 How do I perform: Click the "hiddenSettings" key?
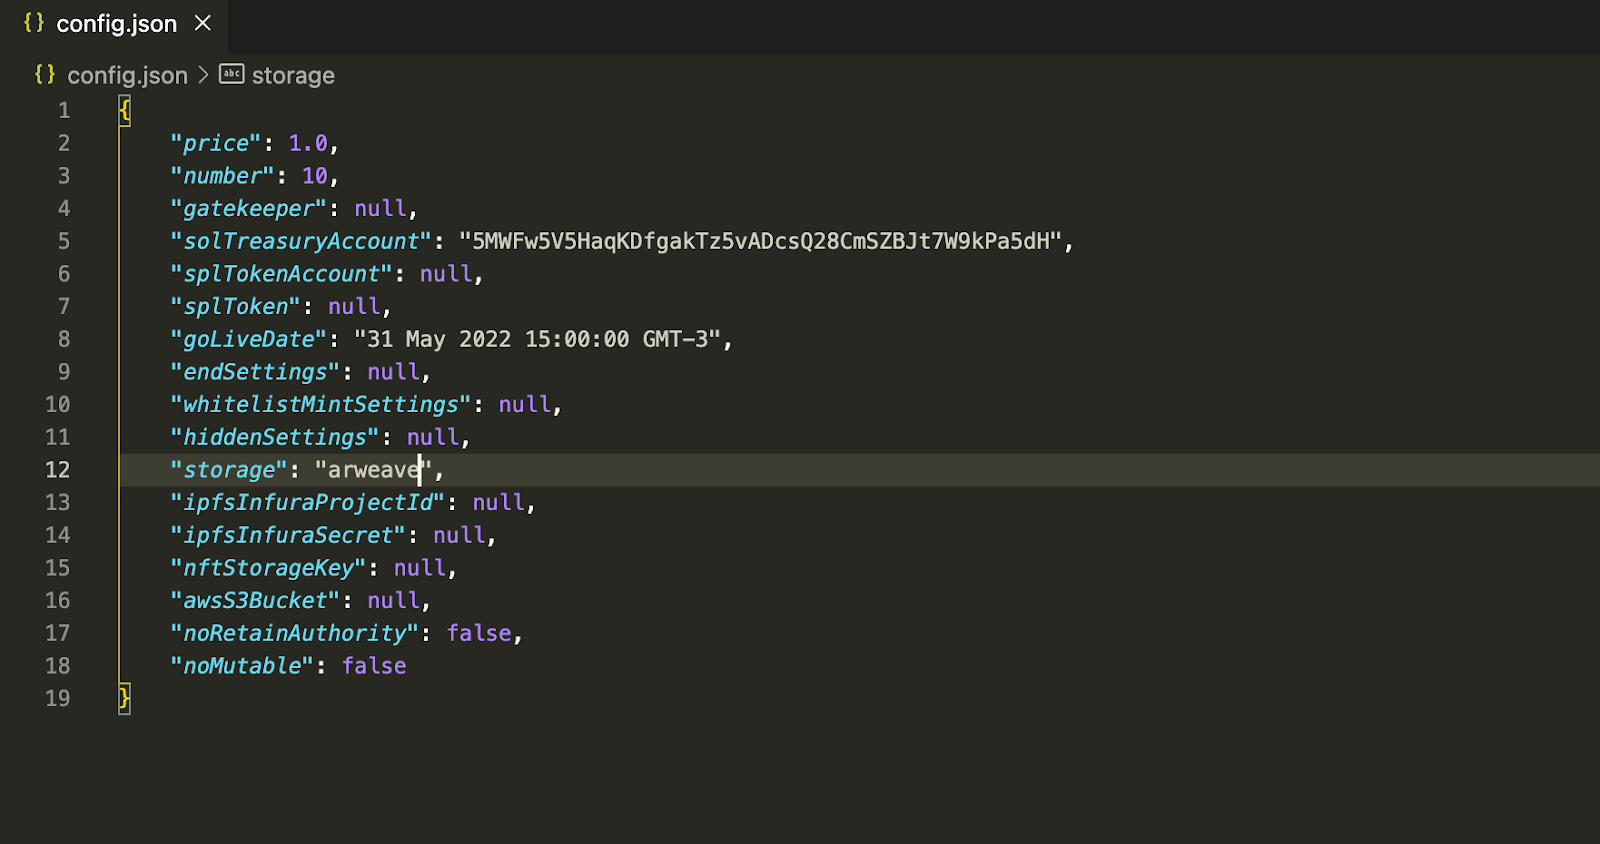[x=275, y=438]
